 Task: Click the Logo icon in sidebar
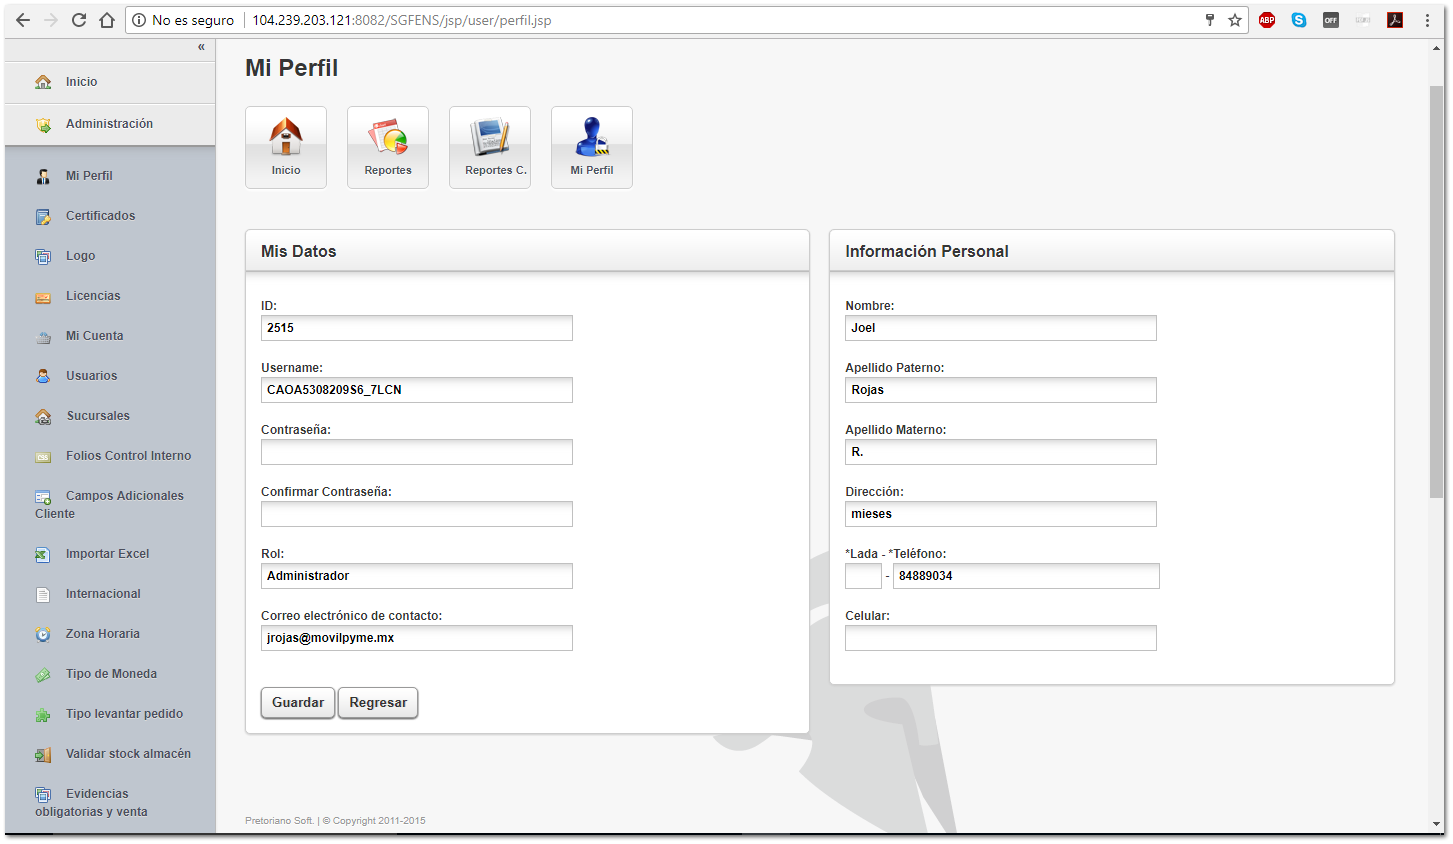pos(43,256)
